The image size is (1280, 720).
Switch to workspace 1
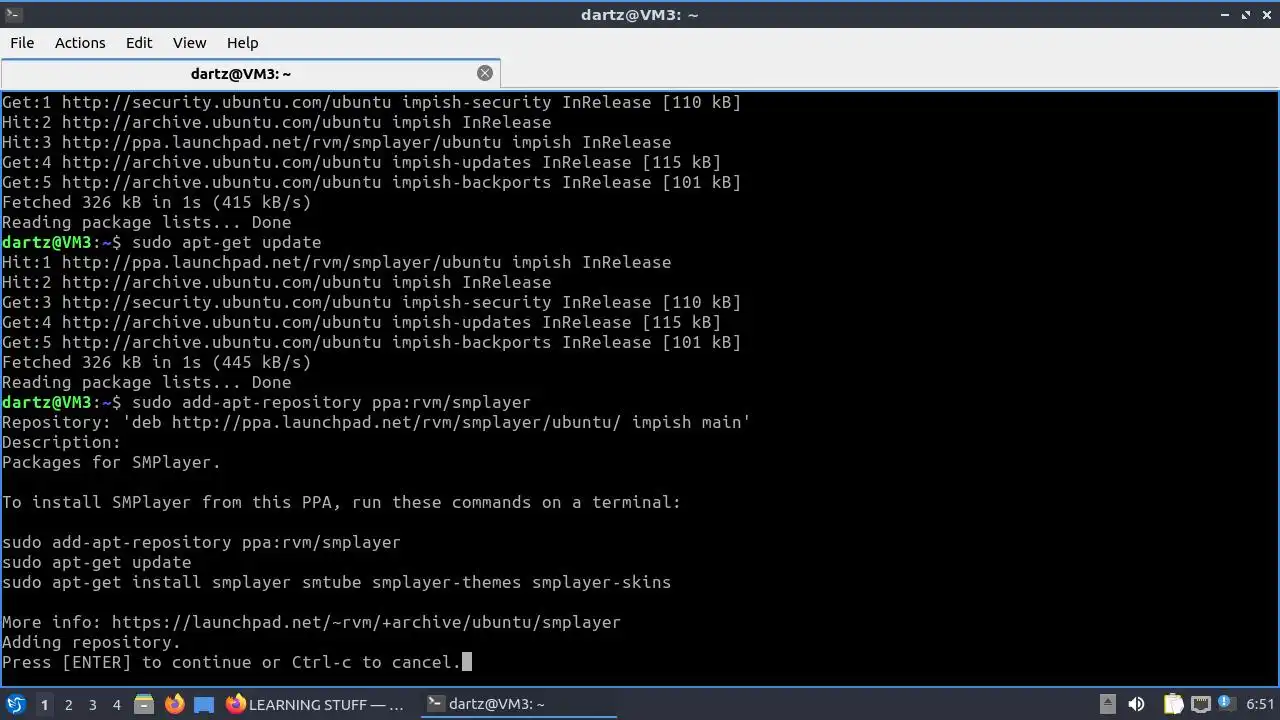44,705
